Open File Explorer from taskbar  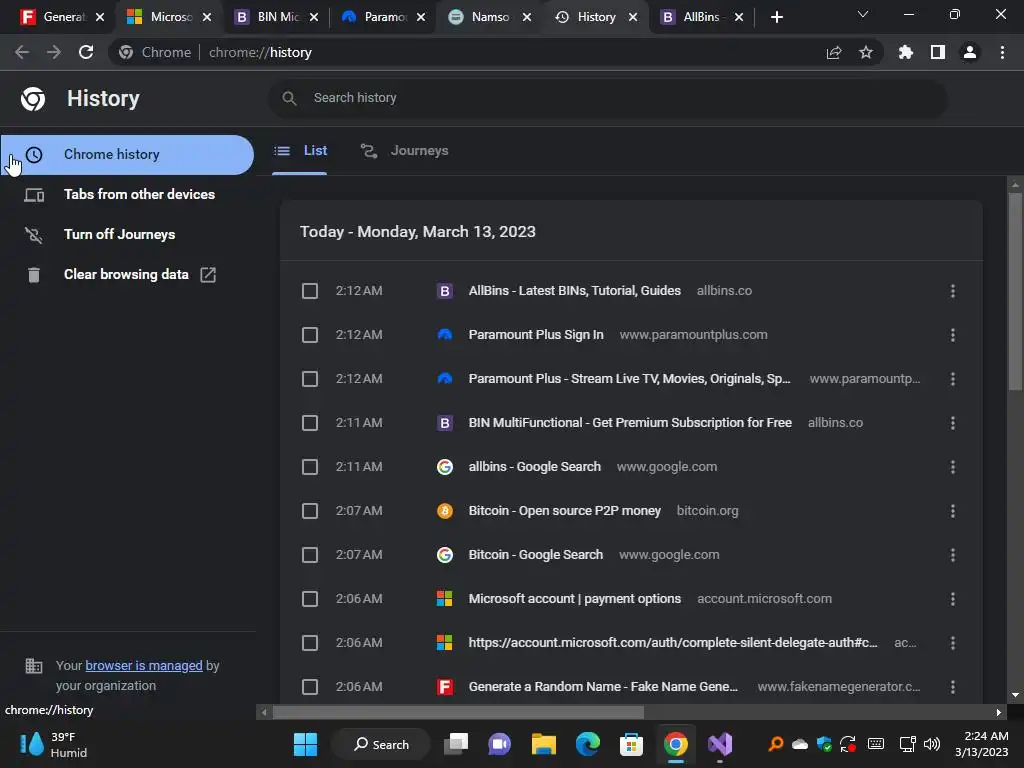tap(543, 744)
